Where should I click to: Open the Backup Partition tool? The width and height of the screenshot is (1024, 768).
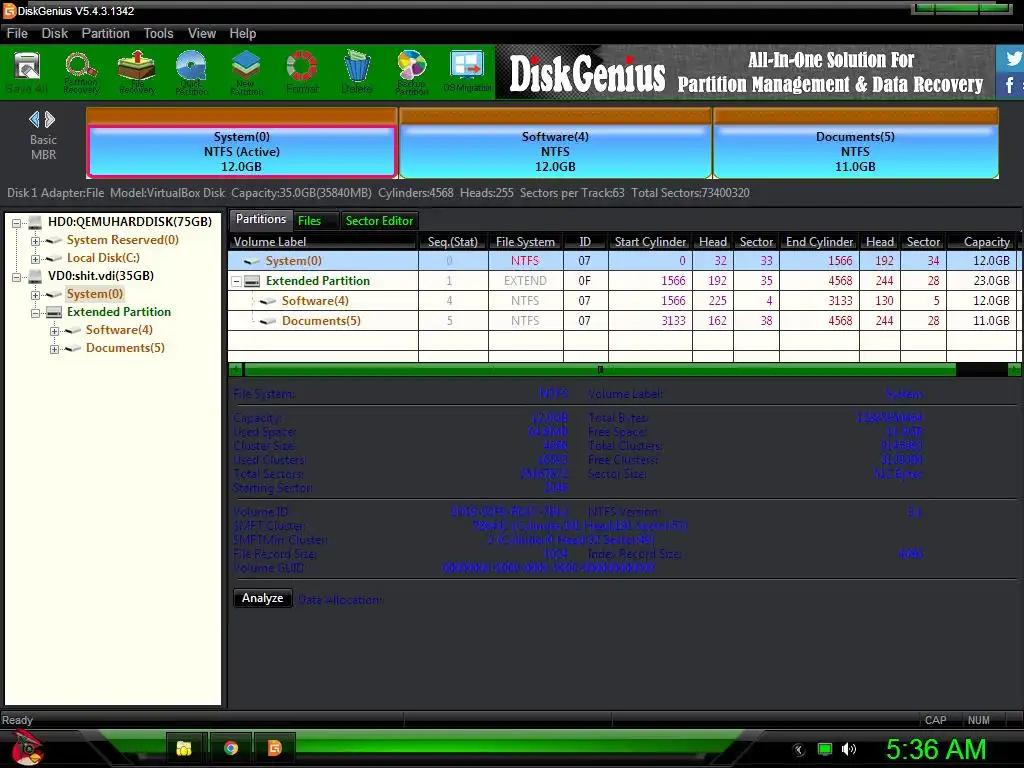click(411, 72)
